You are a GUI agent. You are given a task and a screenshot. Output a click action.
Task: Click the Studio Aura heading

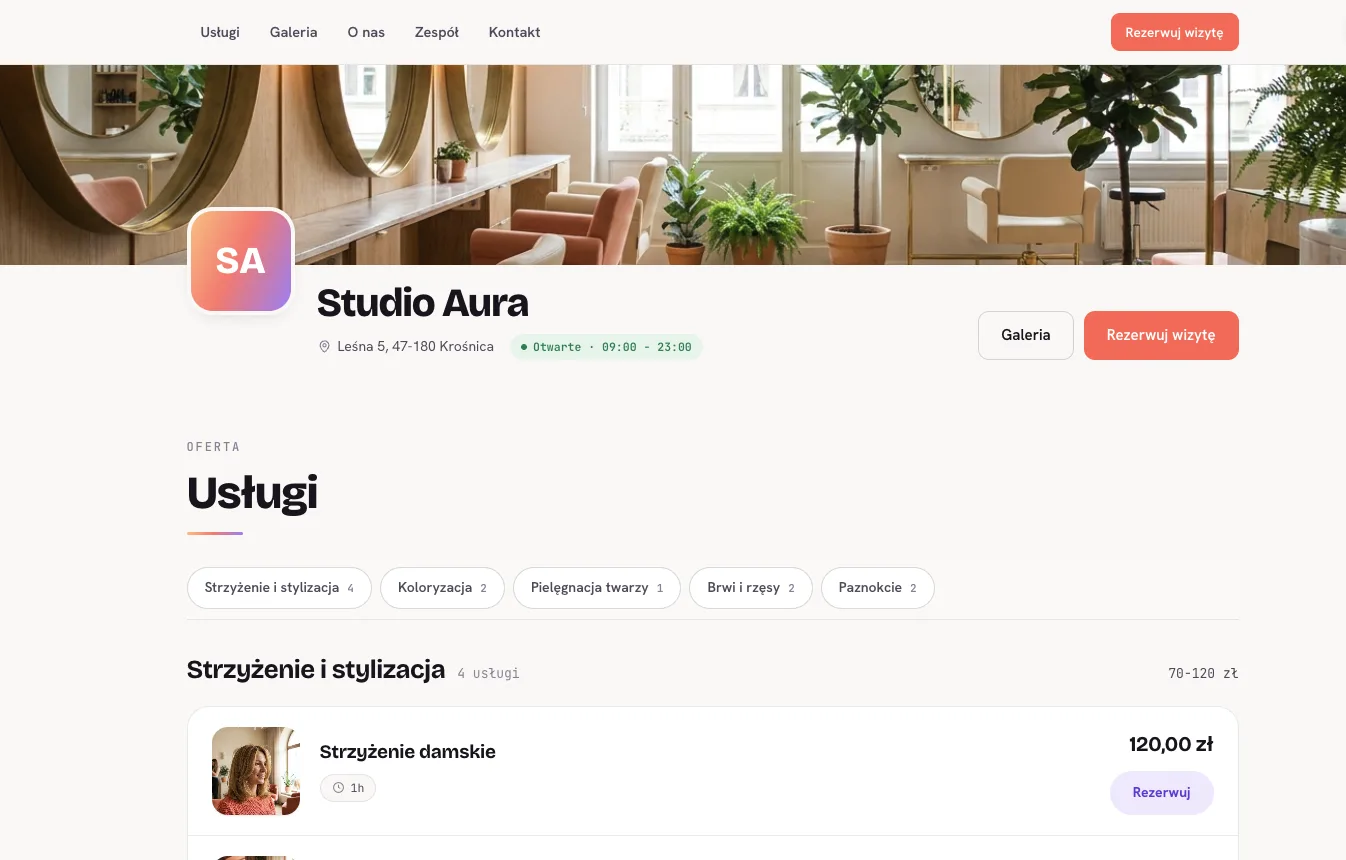[422, 302]
